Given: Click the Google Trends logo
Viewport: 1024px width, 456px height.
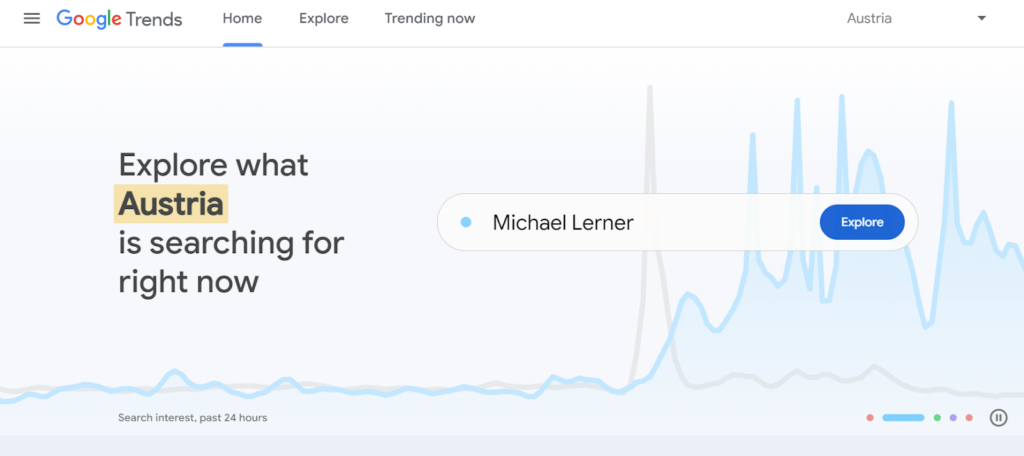Looking at the screenshot, I should point(119,19).
